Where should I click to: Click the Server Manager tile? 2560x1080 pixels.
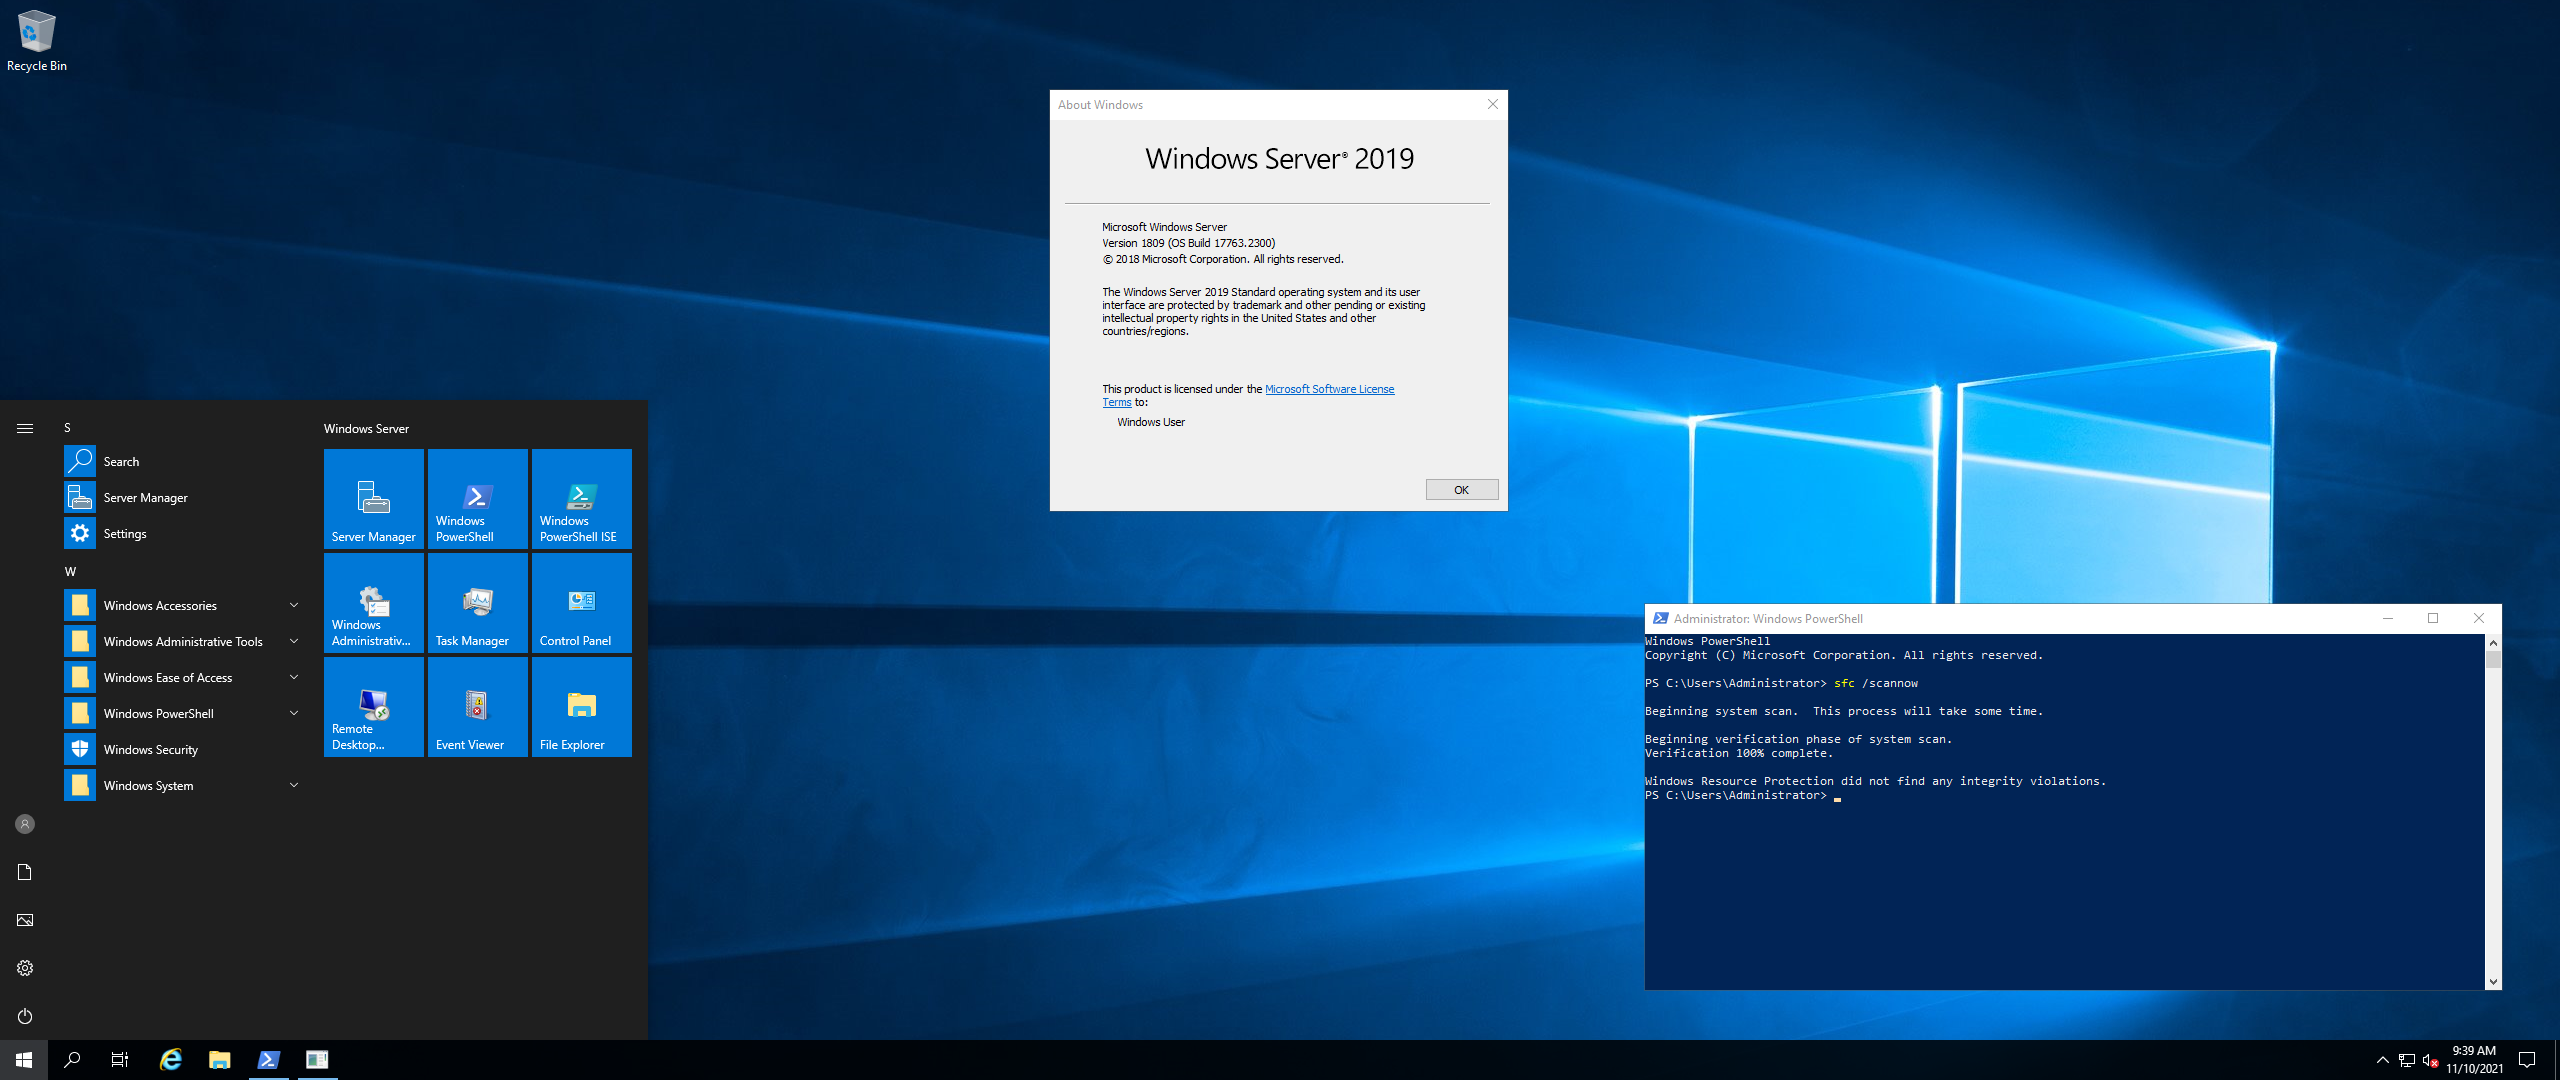374,498
